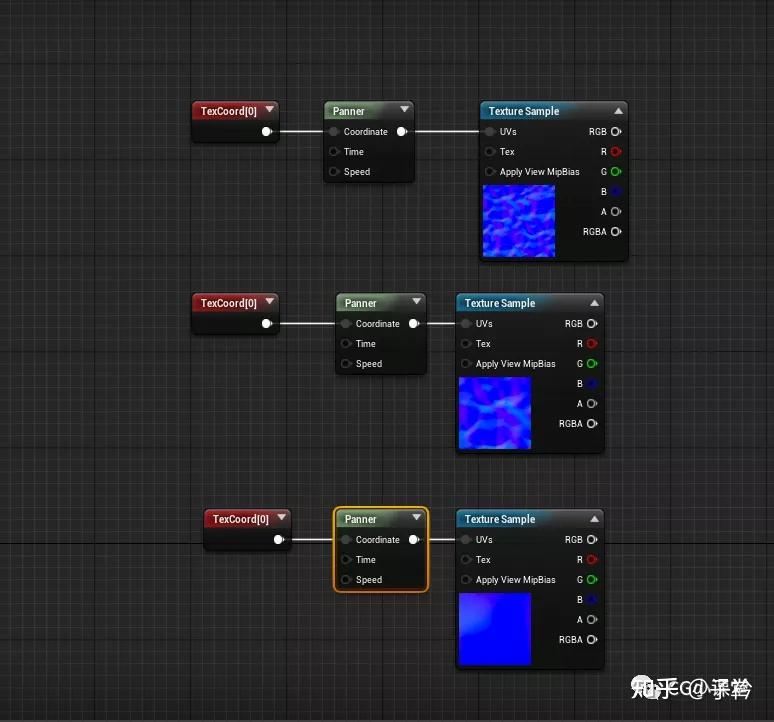Click the bottom Texture Sample green G pin
774x722 pixels.
click(x=592, y=580)
